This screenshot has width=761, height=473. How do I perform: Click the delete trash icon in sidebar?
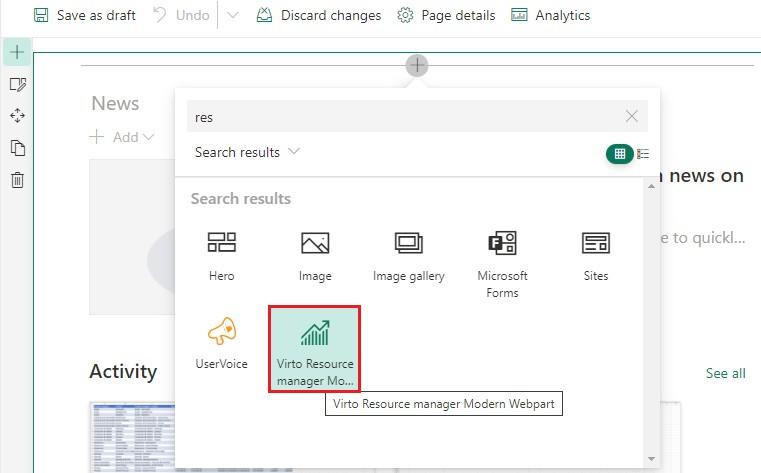pyautogui.click(x=17, y=180)
